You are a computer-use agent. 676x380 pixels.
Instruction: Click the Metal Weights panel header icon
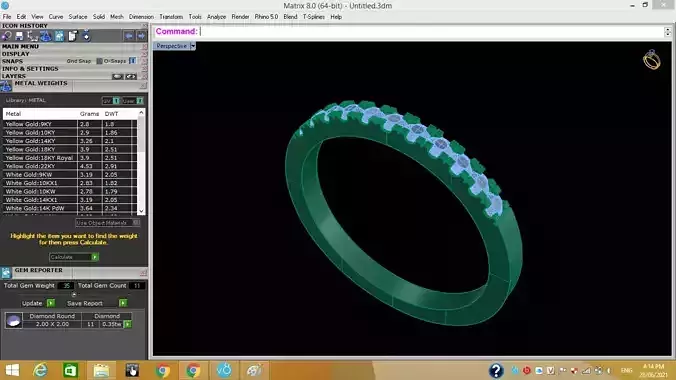(x=6, y=86)
